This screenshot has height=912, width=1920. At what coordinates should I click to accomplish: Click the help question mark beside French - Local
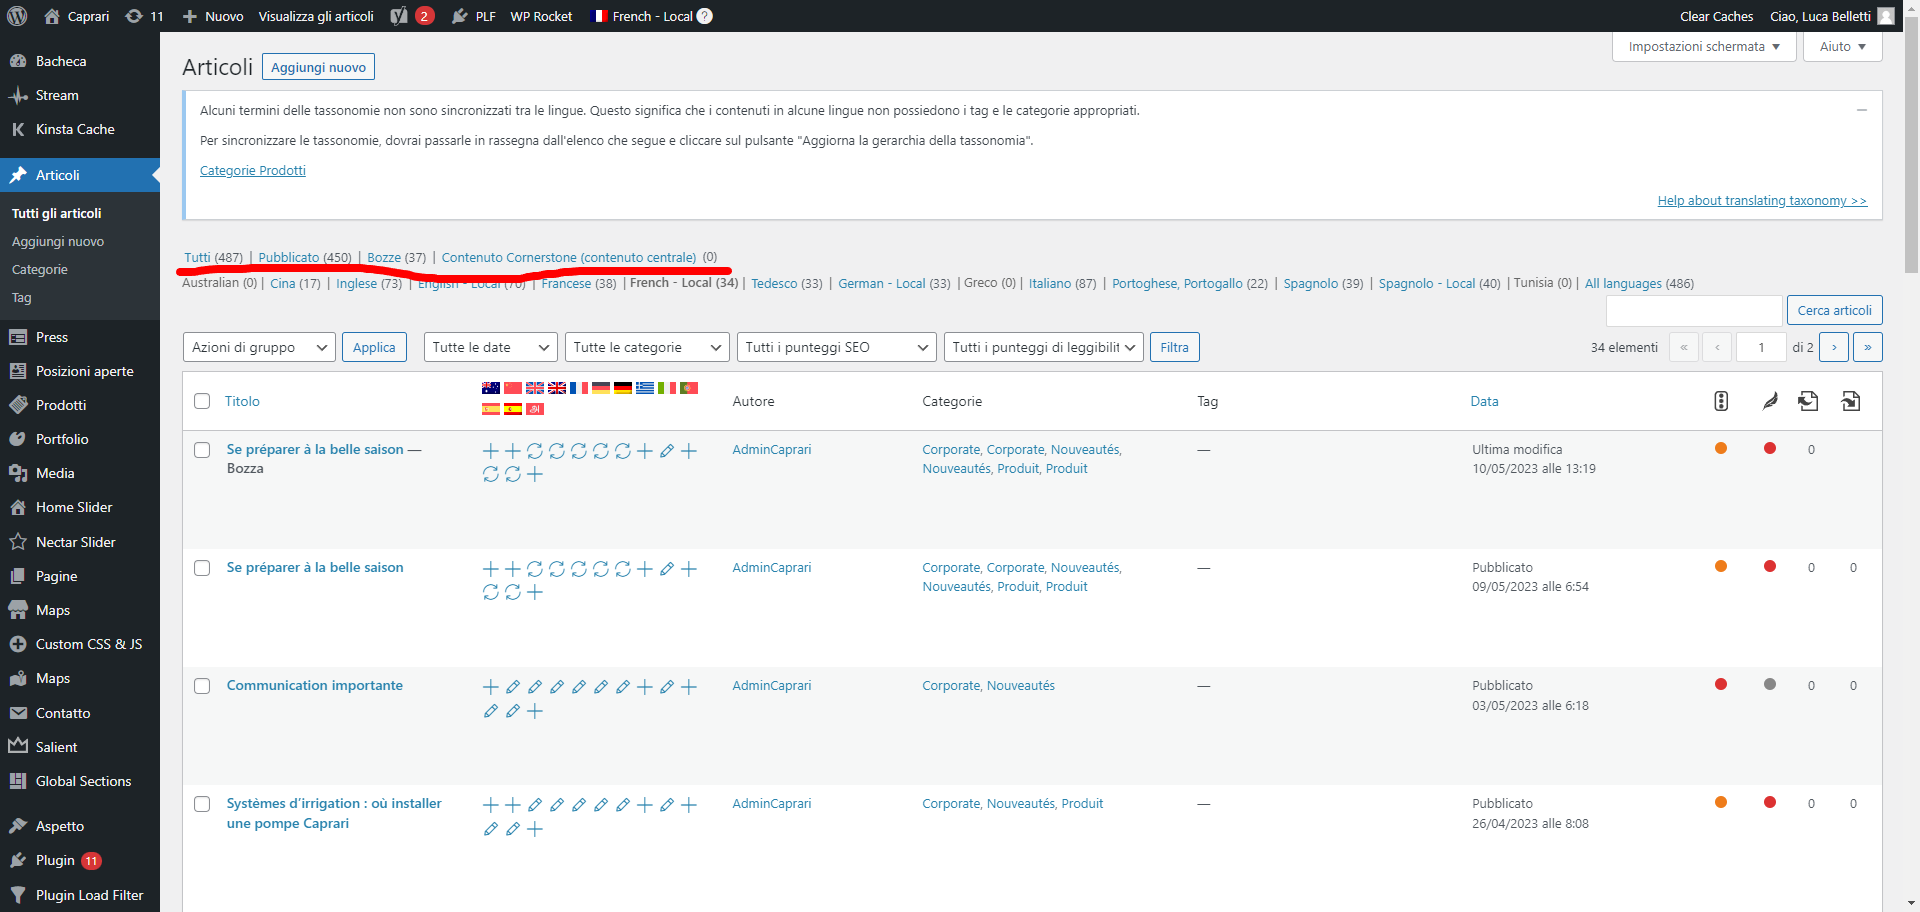pyautogui.click(x=705, y=16)
